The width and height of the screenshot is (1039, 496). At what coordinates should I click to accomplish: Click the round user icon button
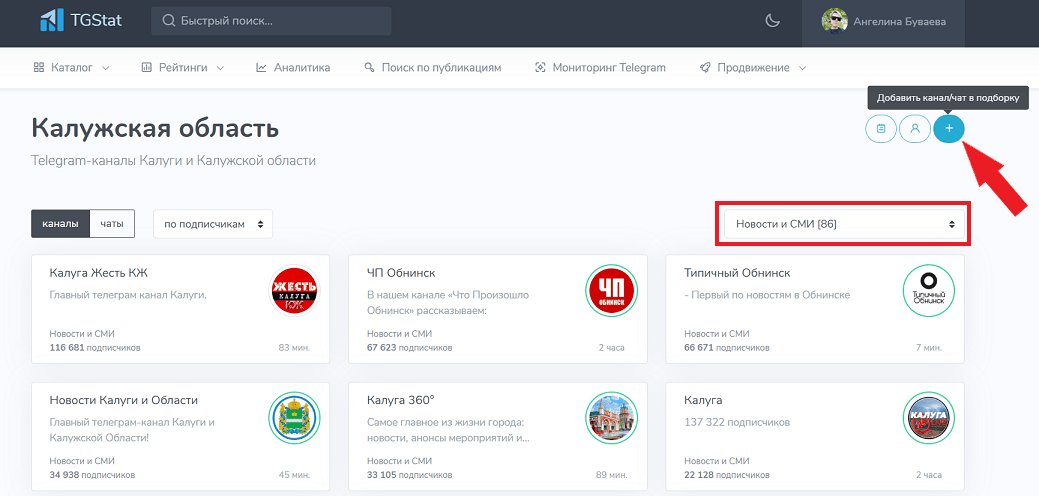[915, 129]
